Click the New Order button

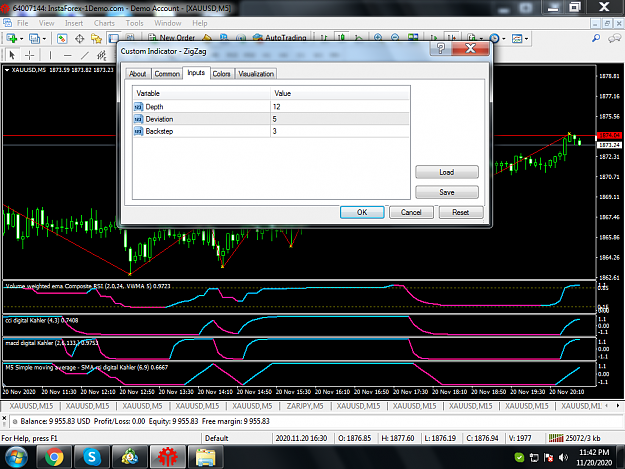click(x=171, y=38)
